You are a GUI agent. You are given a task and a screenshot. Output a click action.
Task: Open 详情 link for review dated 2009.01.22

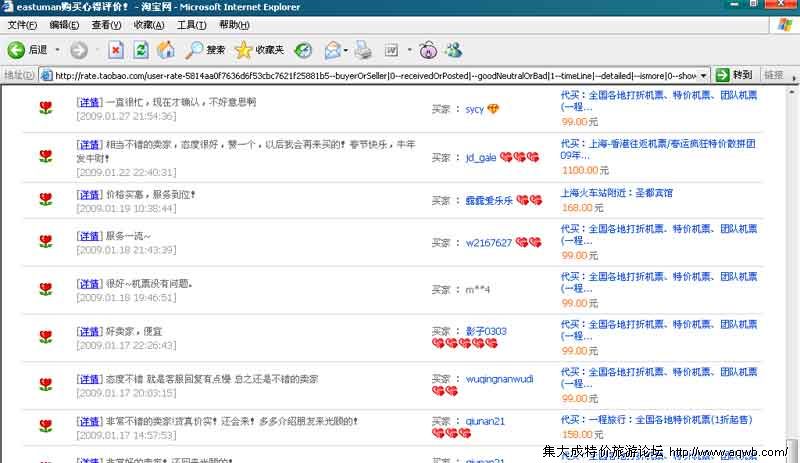89,144
